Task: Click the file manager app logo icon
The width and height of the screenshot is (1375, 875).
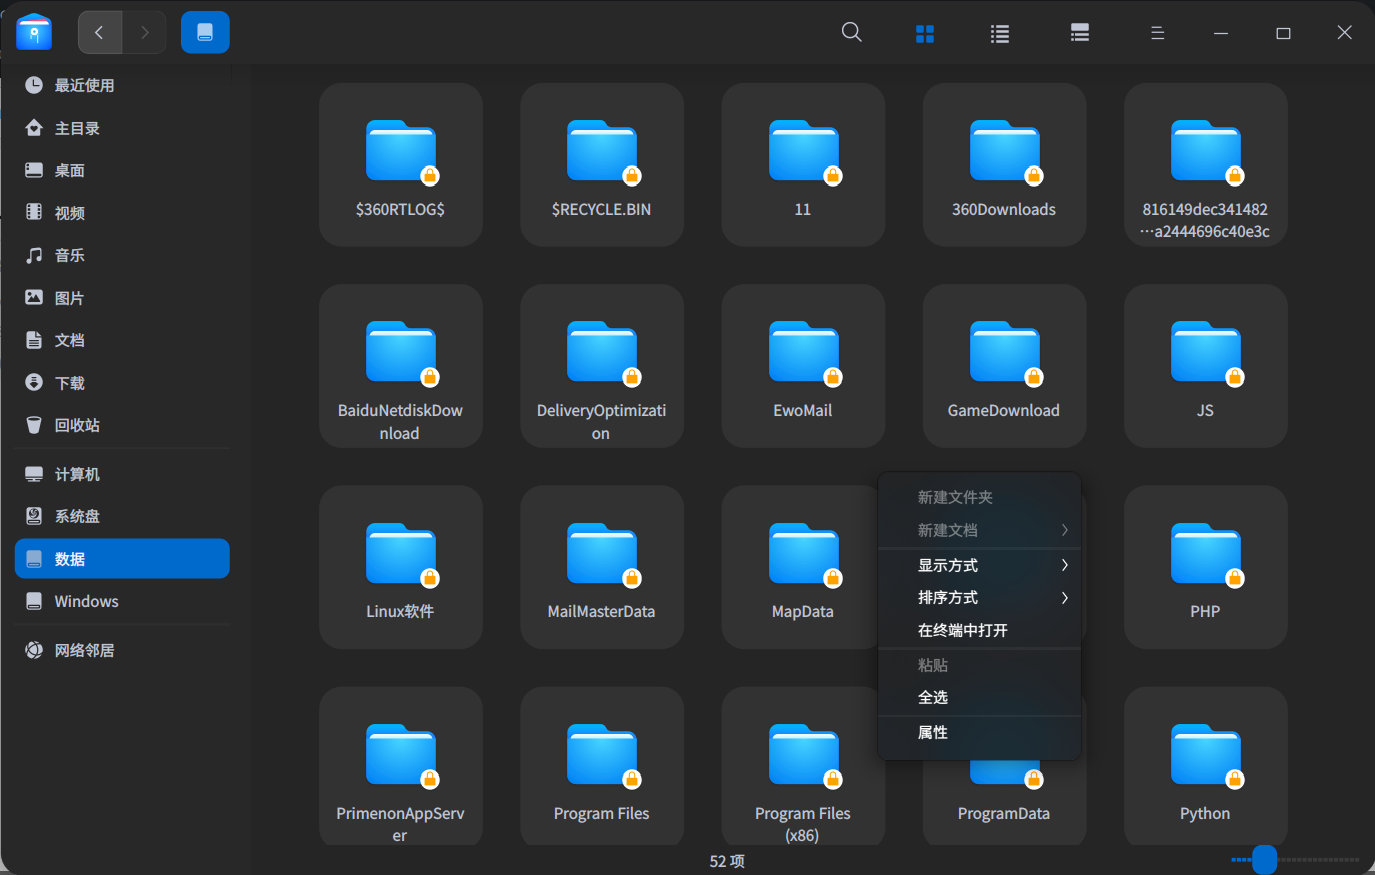Action: pyautogui.click(x=34, y=32)
